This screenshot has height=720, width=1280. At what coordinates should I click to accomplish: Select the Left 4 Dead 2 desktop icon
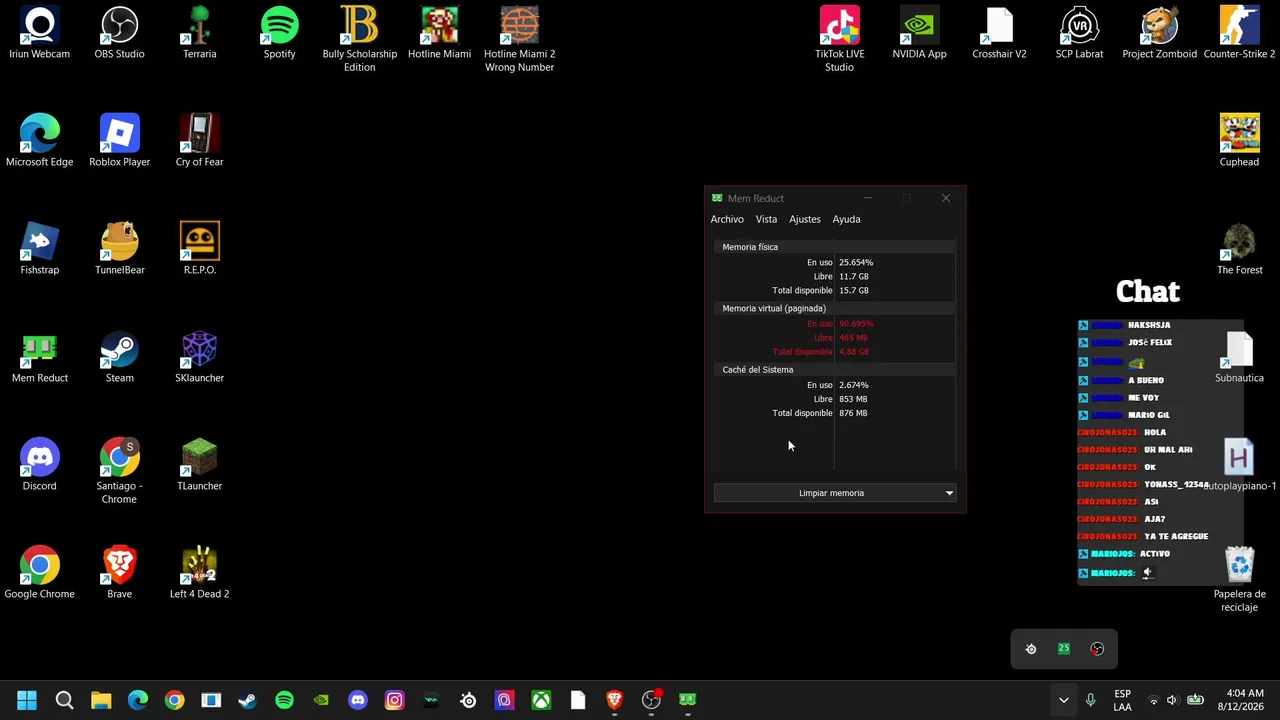point(200,573)
